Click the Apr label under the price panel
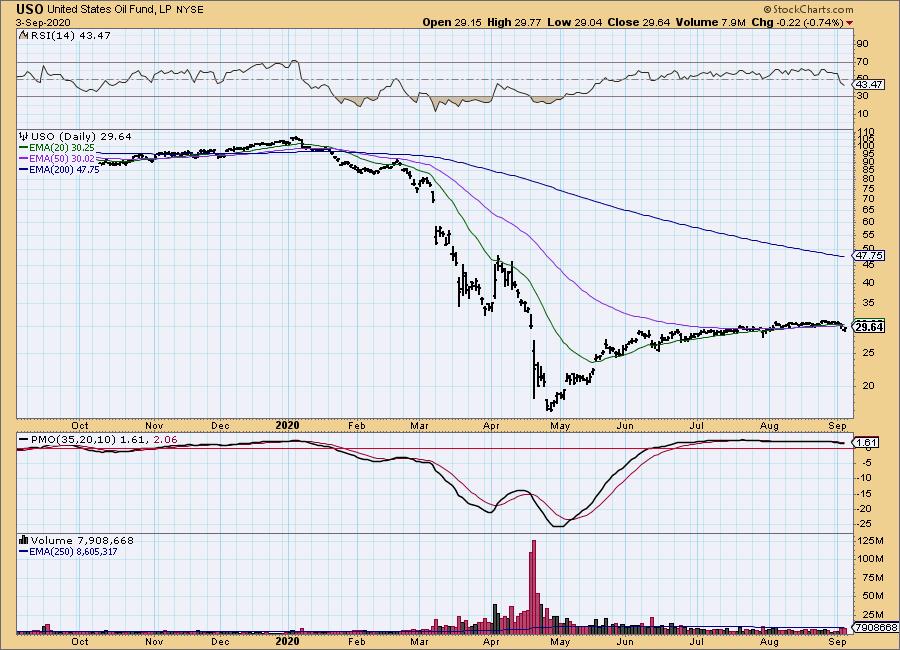The image size is (900, 650). pyautogui.click(x=491, y=425)
